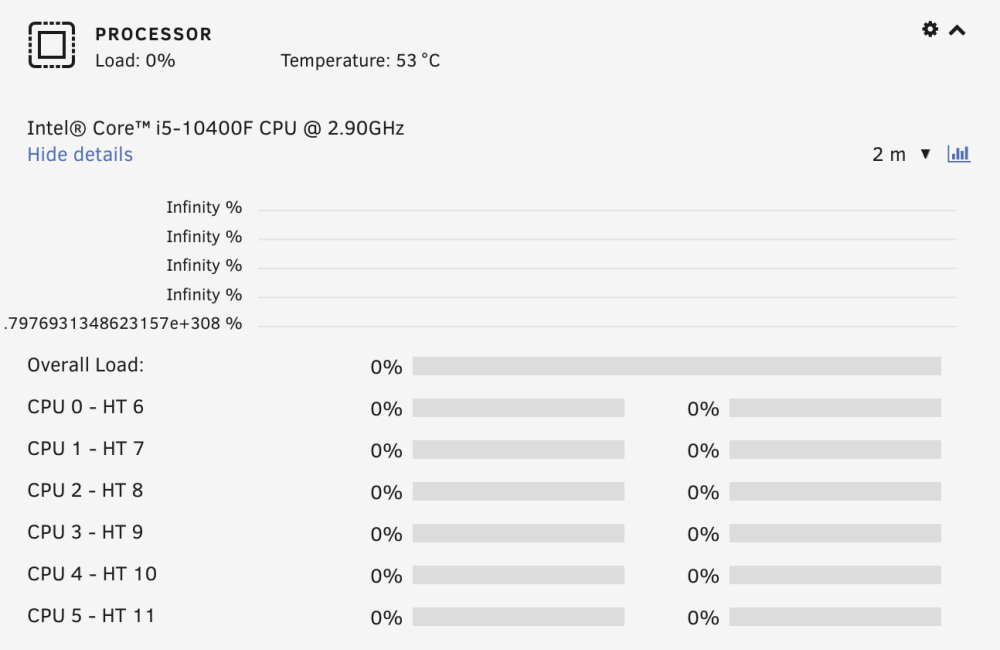Click the CPU 0 load bar
1000x650 pixels.
(518, 408)
